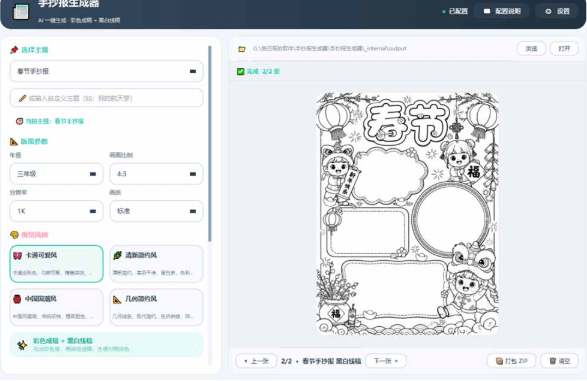Go to next image with 下一张
Screen dimensions: 587x381
[386, 361]
